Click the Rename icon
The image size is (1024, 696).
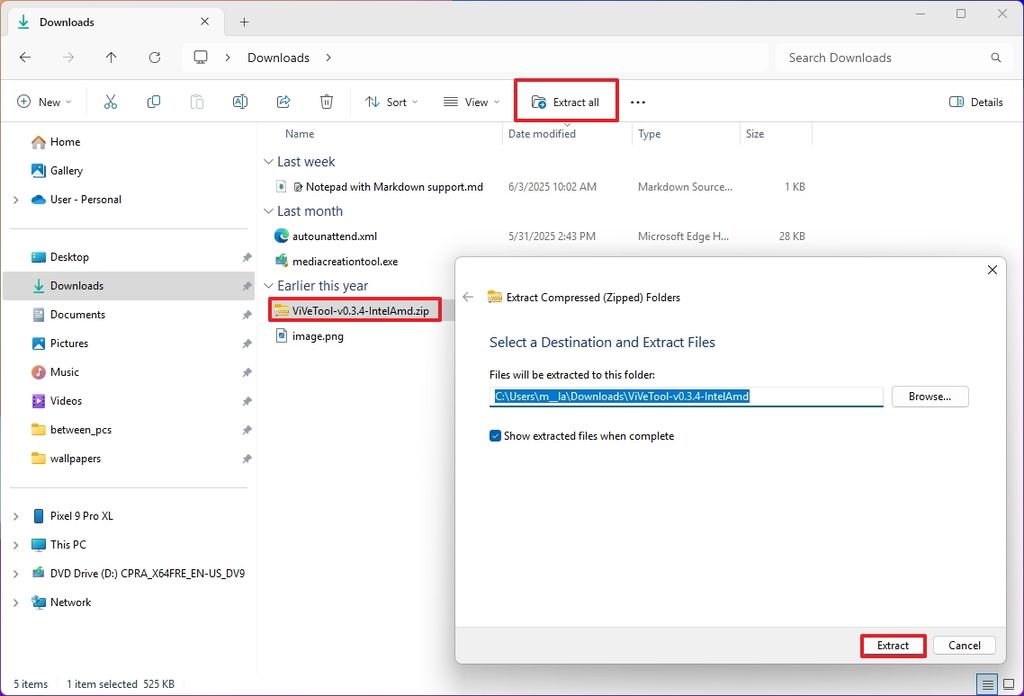click(240, 101)
